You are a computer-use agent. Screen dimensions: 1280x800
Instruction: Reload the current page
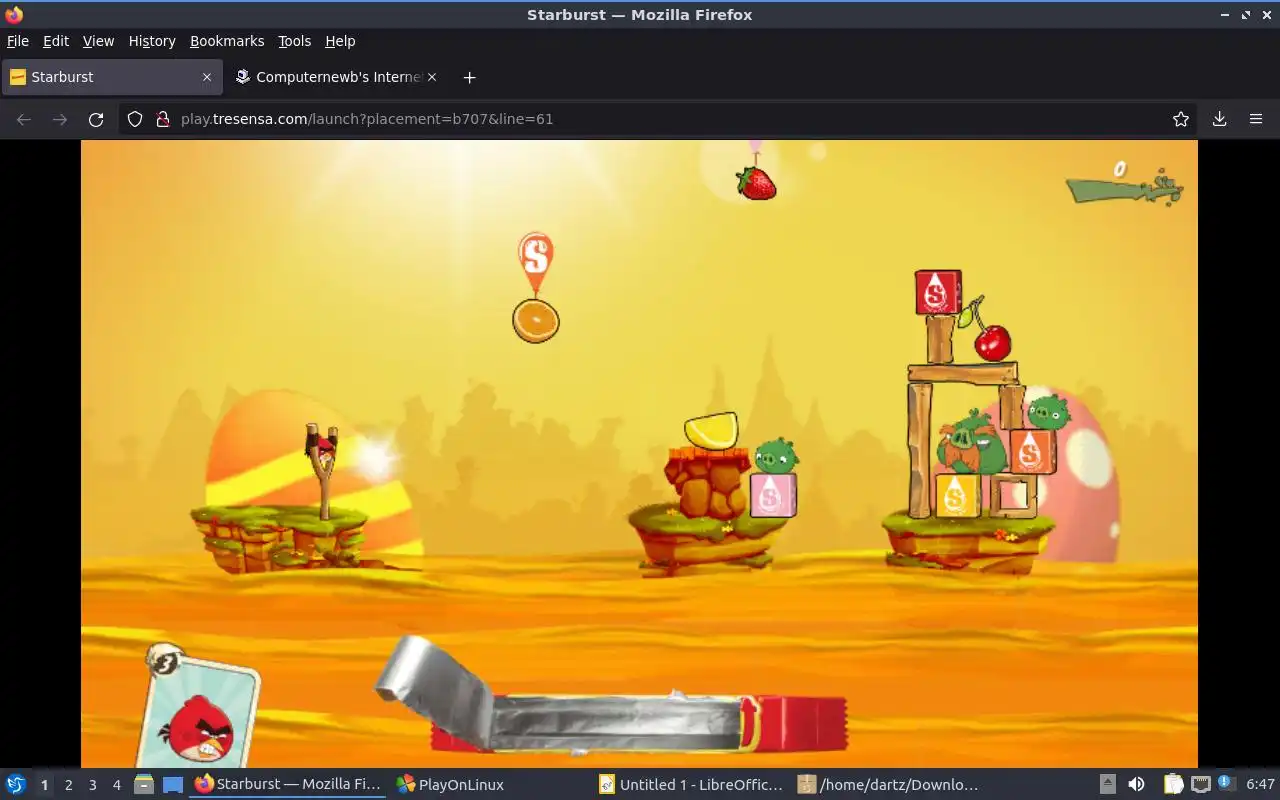(96, 119)
